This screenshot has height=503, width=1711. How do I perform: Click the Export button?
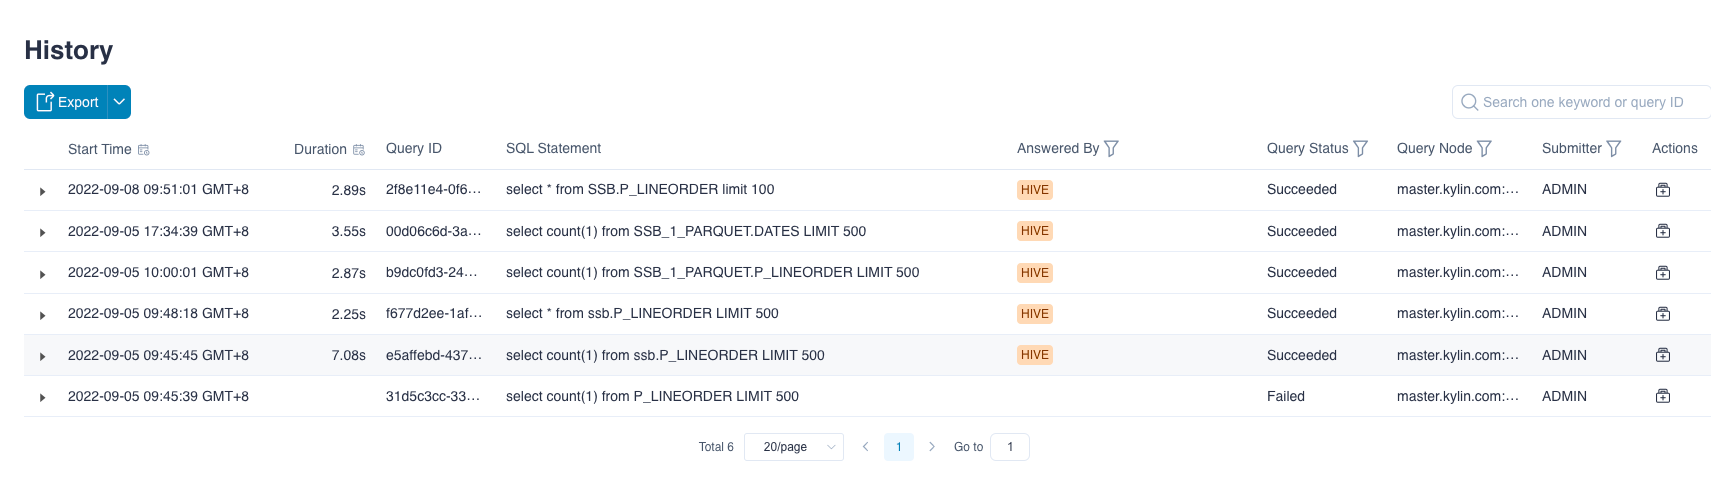click(67, 102)
